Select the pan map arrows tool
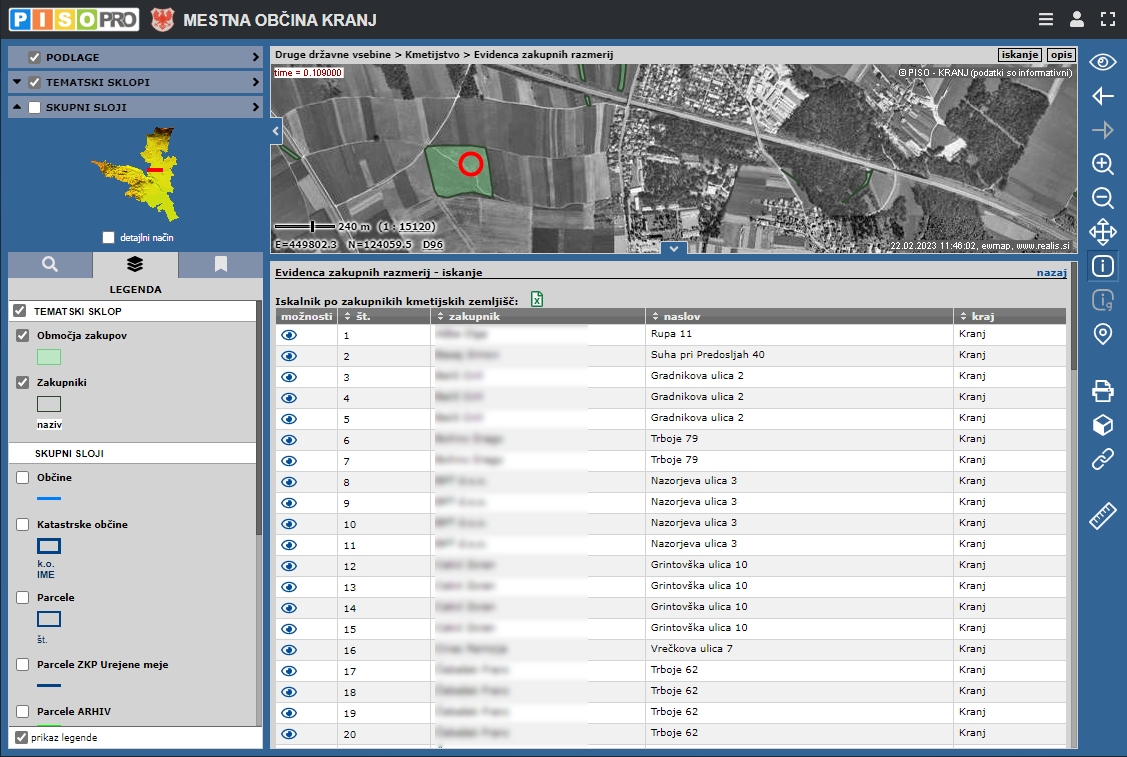The width and height of the screenshot is (1127, 757). click(x=1102, y=232)
